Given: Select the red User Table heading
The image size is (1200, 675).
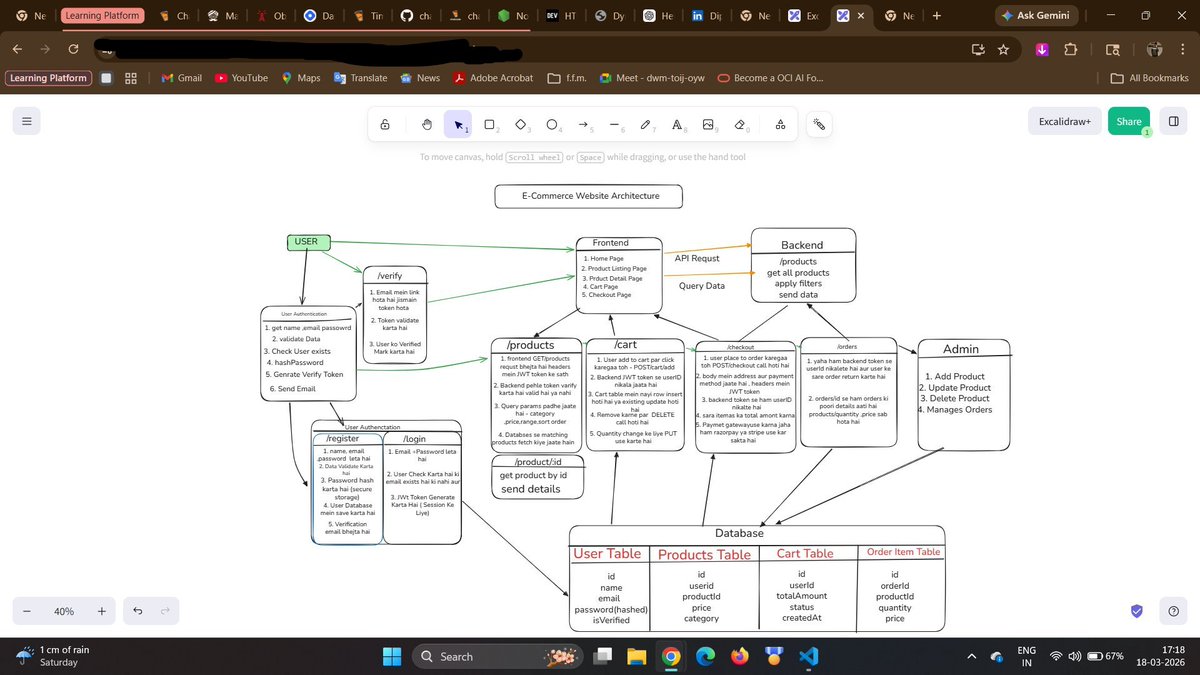Looking at the screenshot, I should coord(608,553).
